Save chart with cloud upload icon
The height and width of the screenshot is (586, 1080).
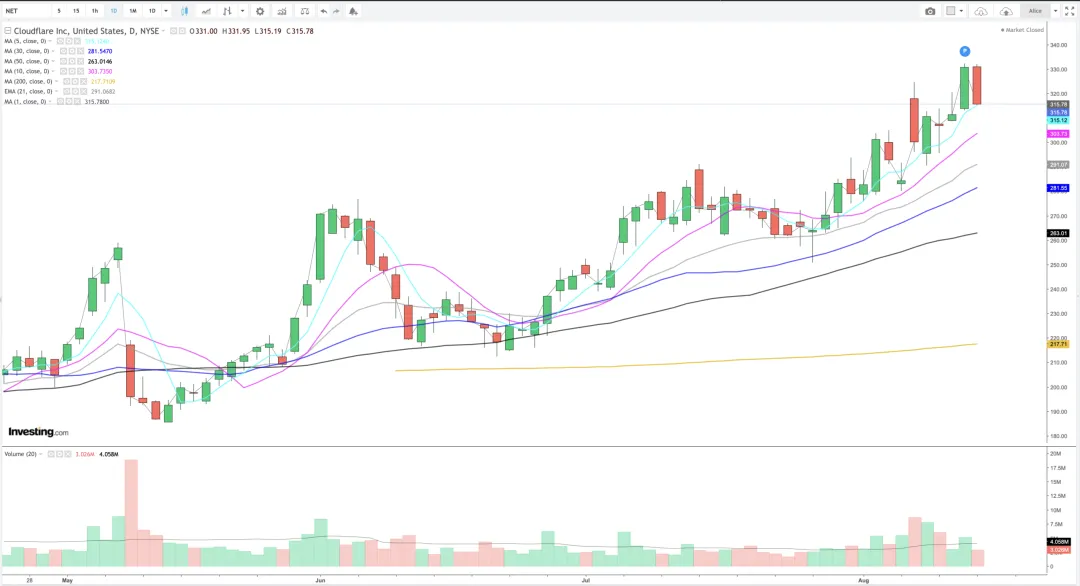click(x=1006, y=11)
